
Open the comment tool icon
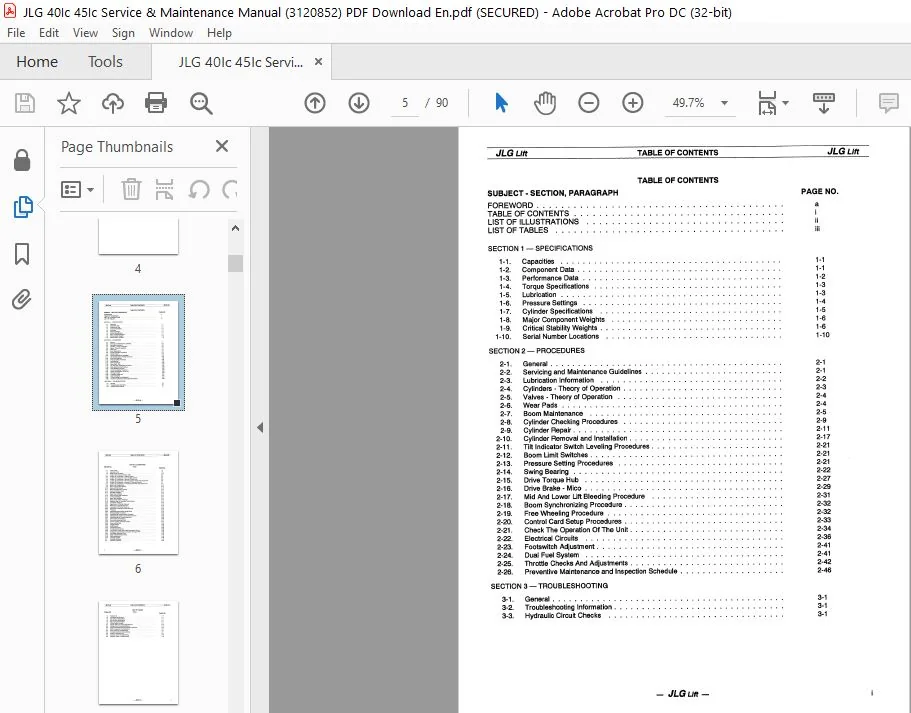888,103
